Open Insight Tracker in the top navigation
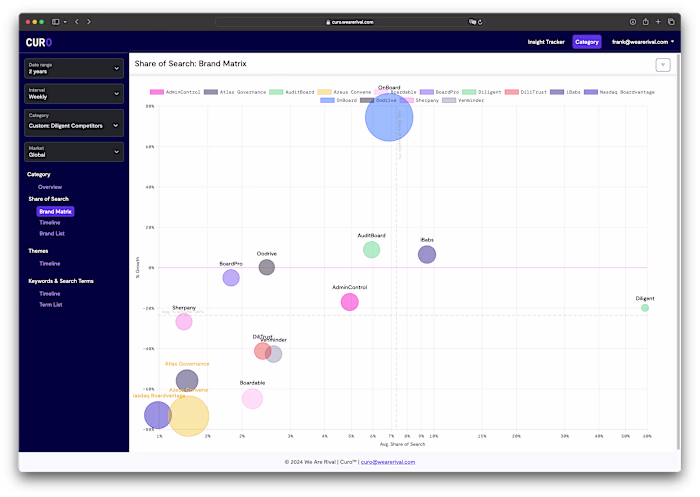The width and height of the screenshot is (700, 497). coord(546,42)
